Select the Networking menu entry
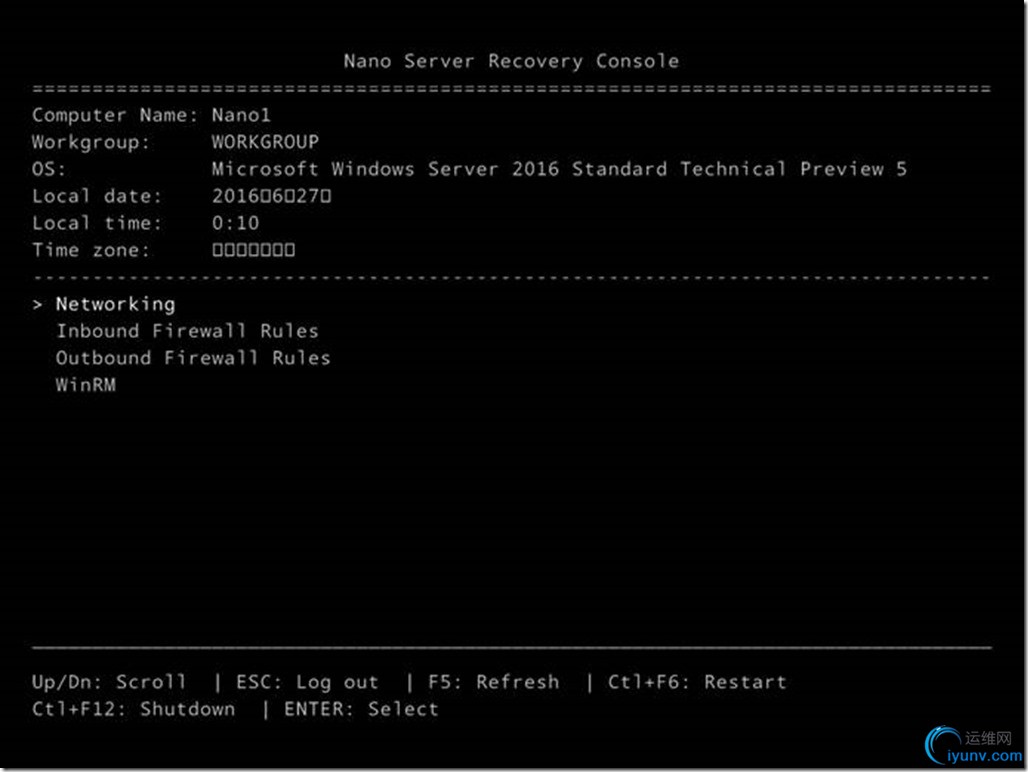Image resolution: width=1028 pixels, height=772 pixels. pyautogui.click(x=115, y=304)
